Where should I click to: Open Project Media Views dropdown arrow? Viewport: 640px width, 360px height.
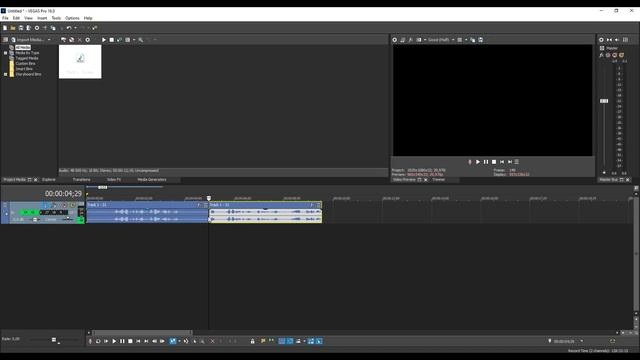134,40
